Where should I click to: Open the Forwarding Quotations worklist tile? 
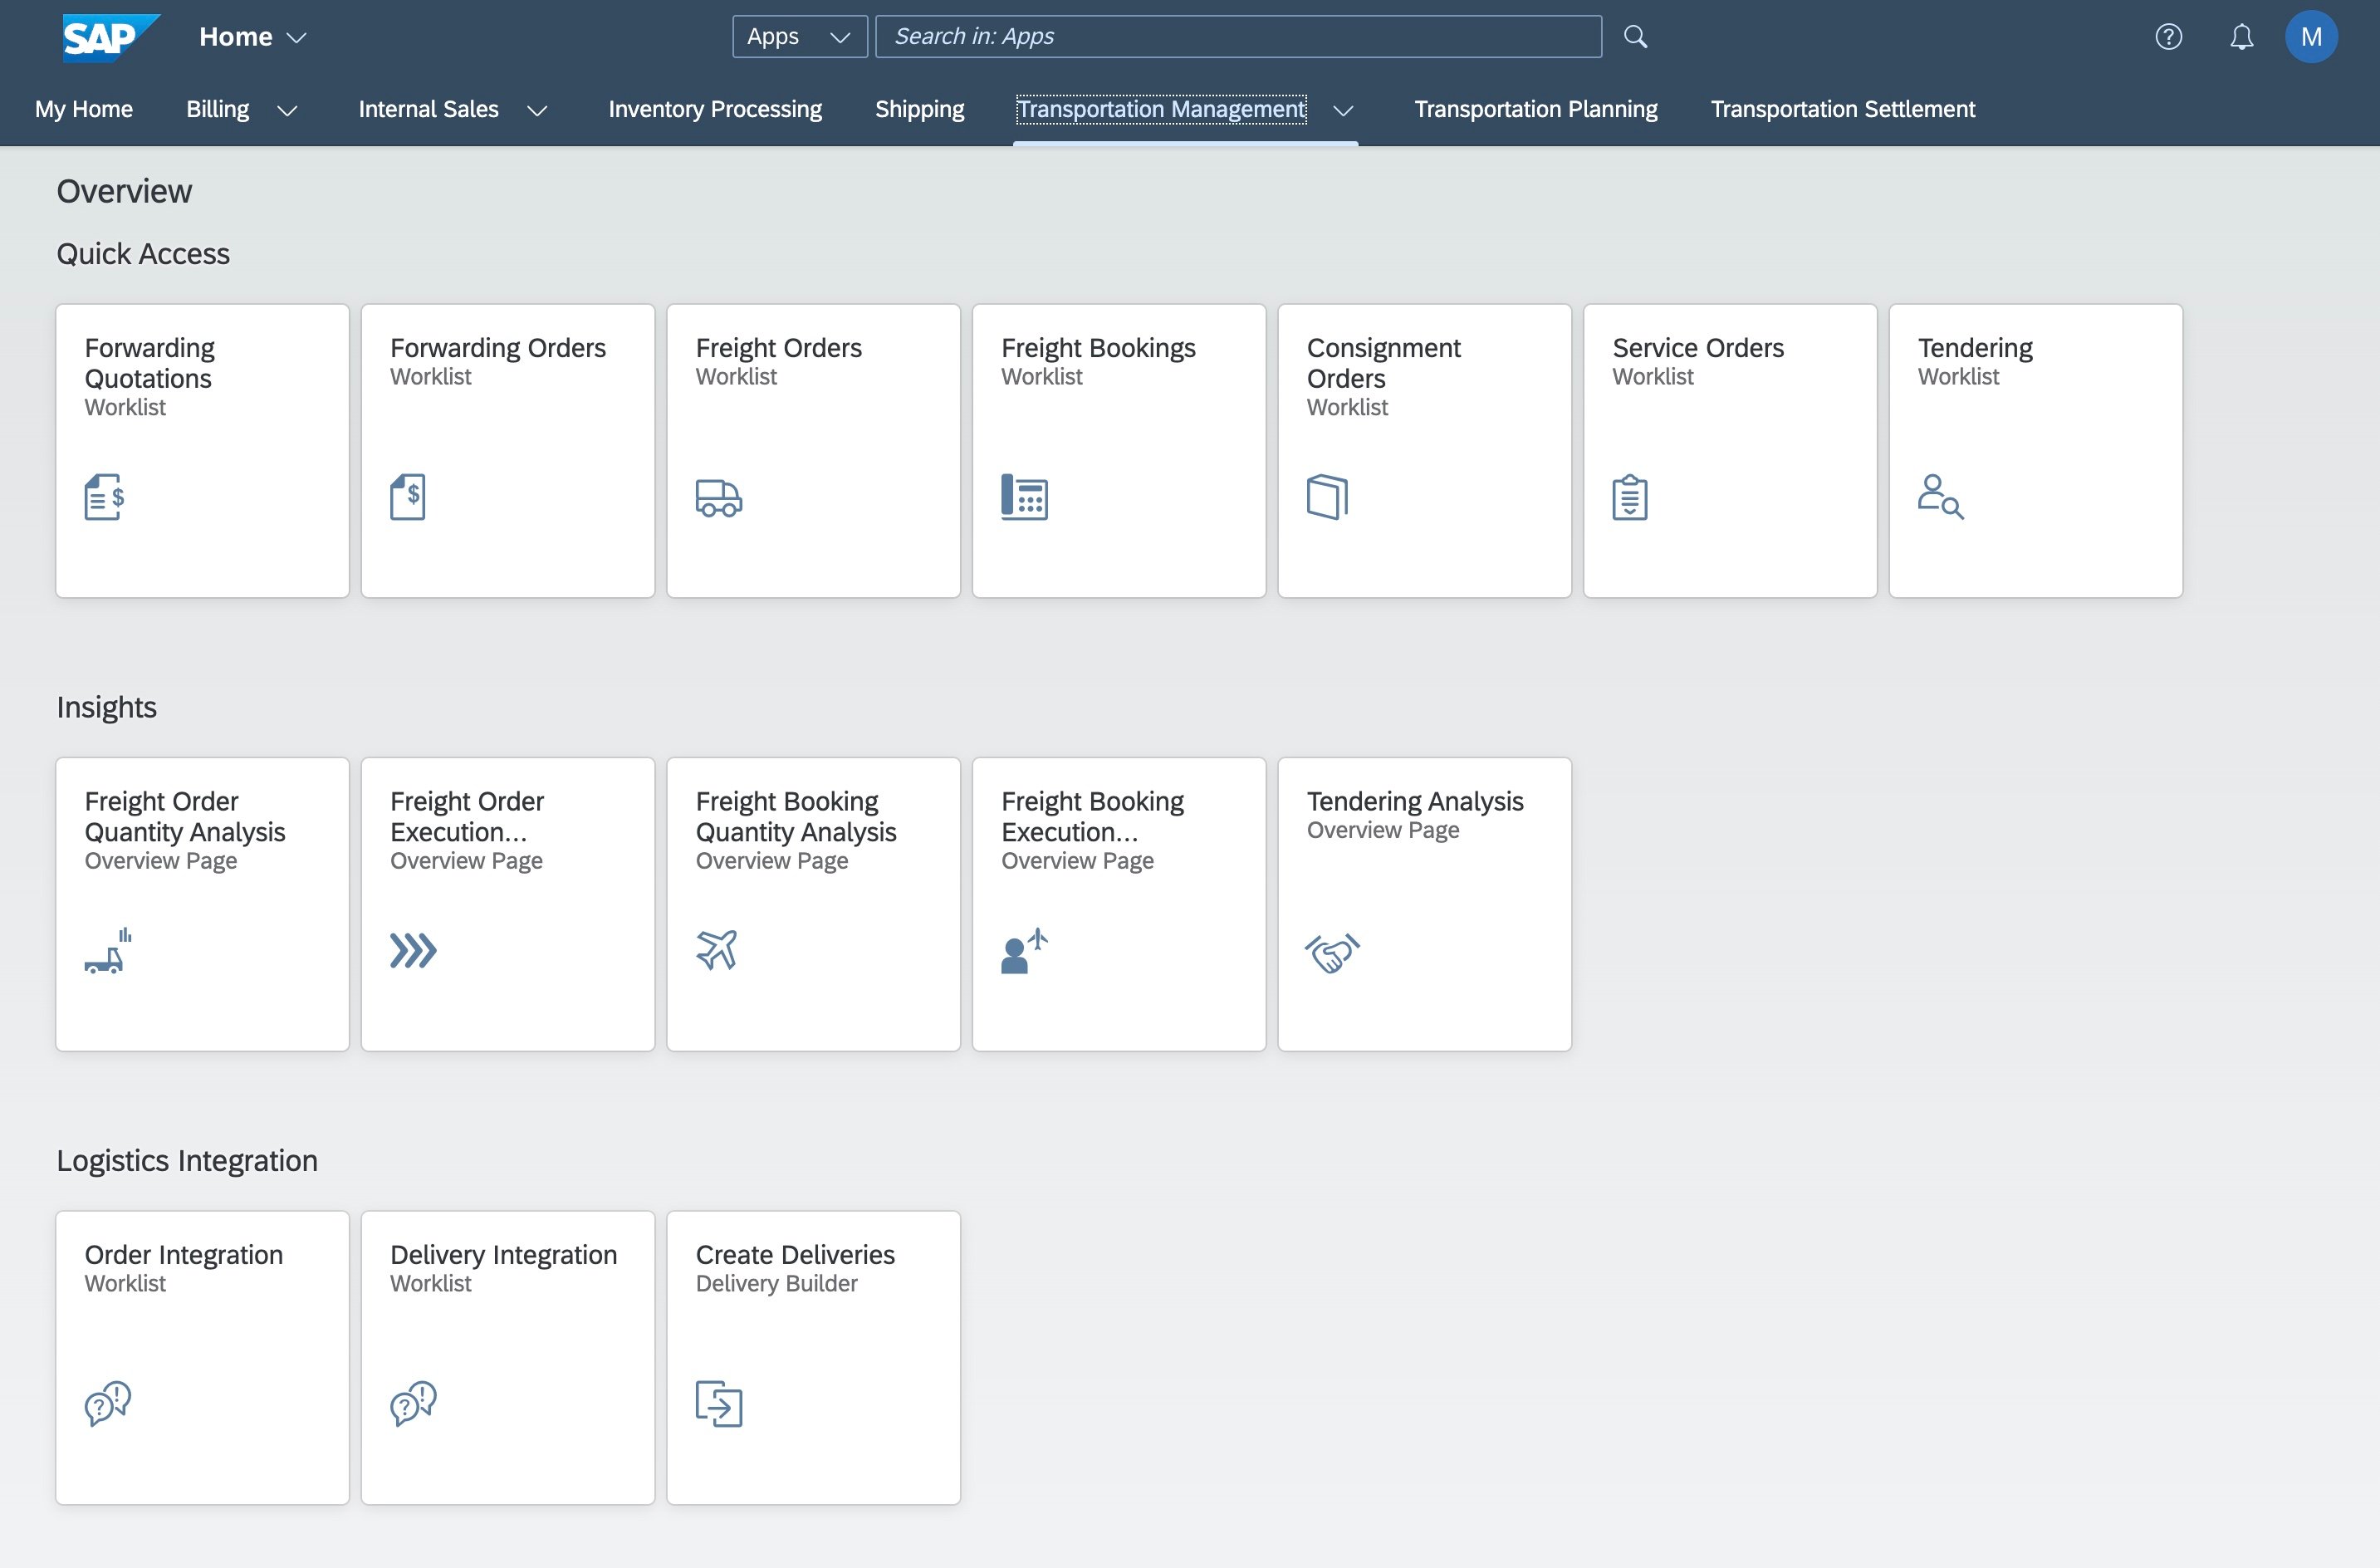[202, 450]
